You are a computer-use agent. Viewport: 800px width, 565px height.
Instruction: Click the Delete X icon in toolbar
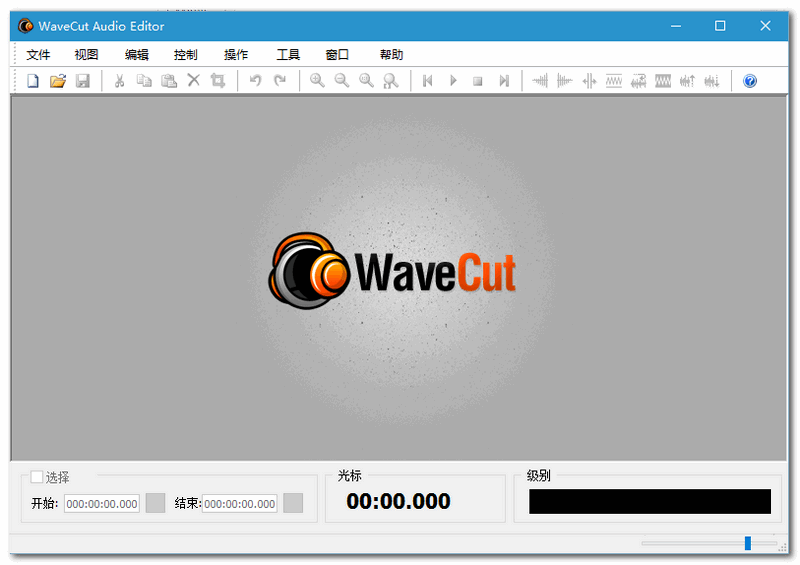point(194,81)
